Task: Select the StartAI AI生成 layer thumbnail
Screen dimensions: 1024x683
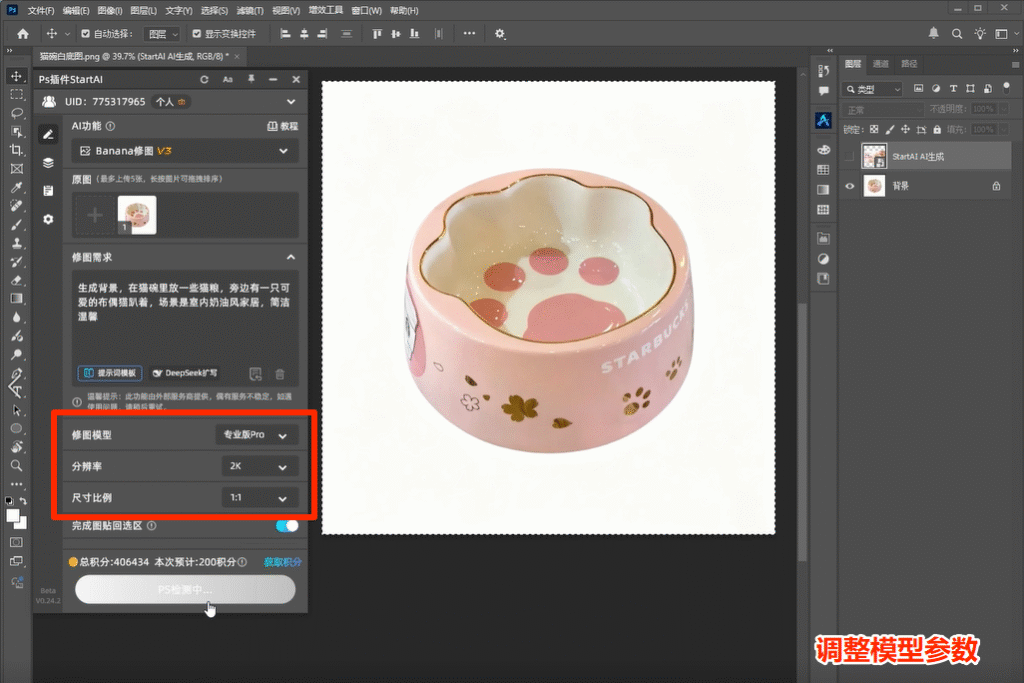Action: [874, 157]
